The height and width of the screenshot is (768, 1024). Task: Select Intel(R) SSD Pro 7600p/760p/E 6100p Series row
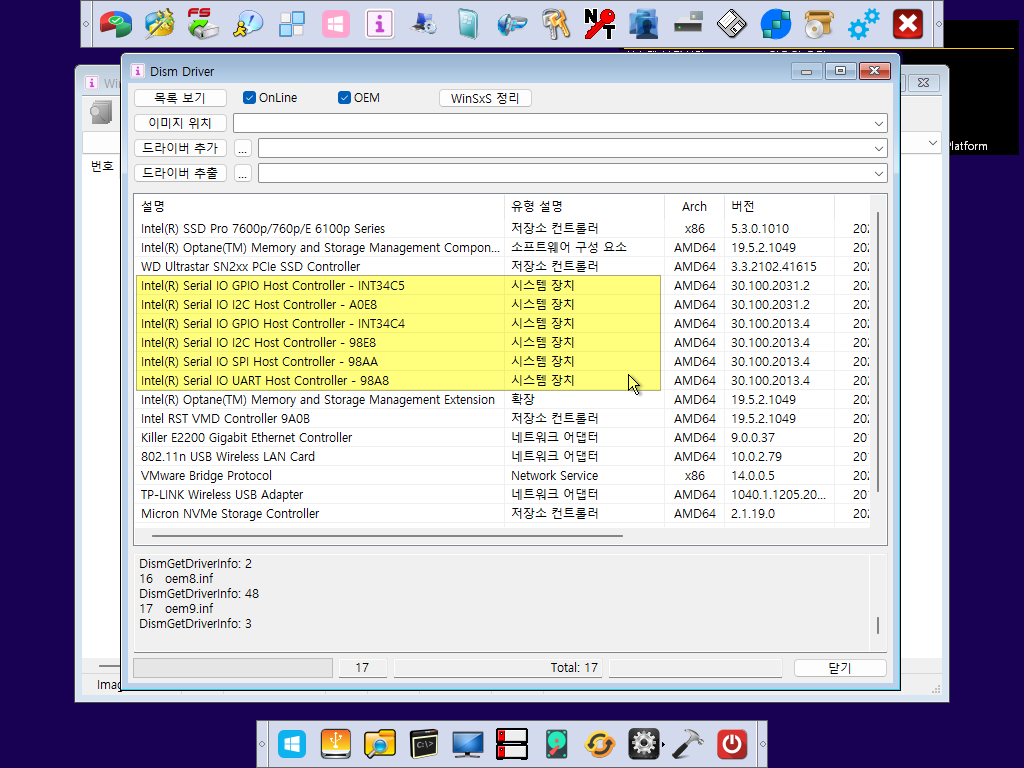pos(503,229)
